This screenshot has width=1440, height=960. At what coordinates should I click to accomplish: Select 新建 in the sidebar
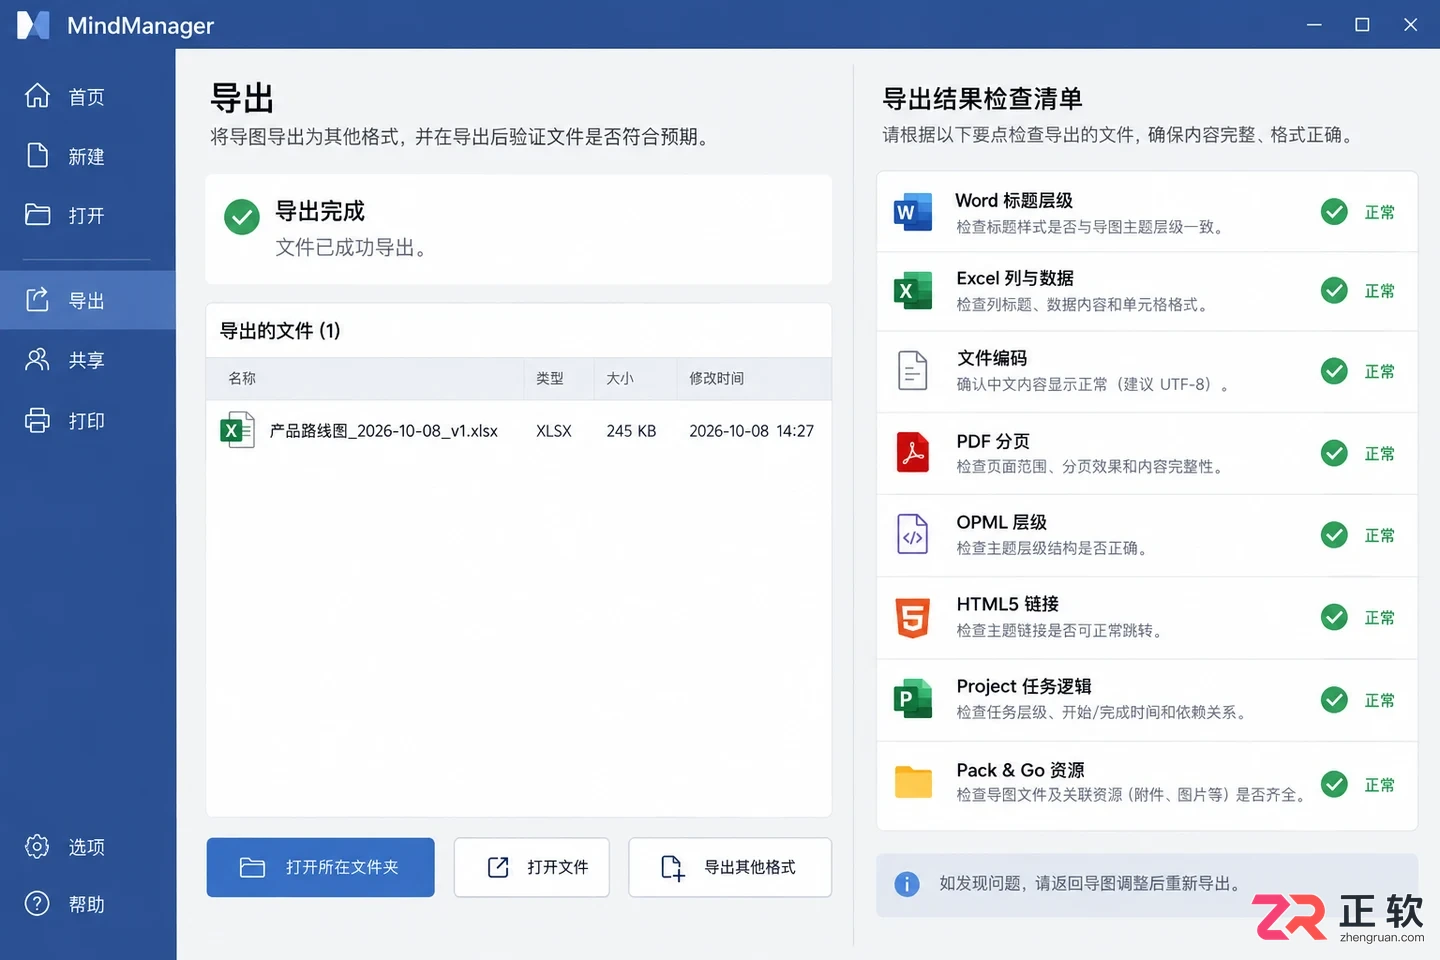[88, 156]
